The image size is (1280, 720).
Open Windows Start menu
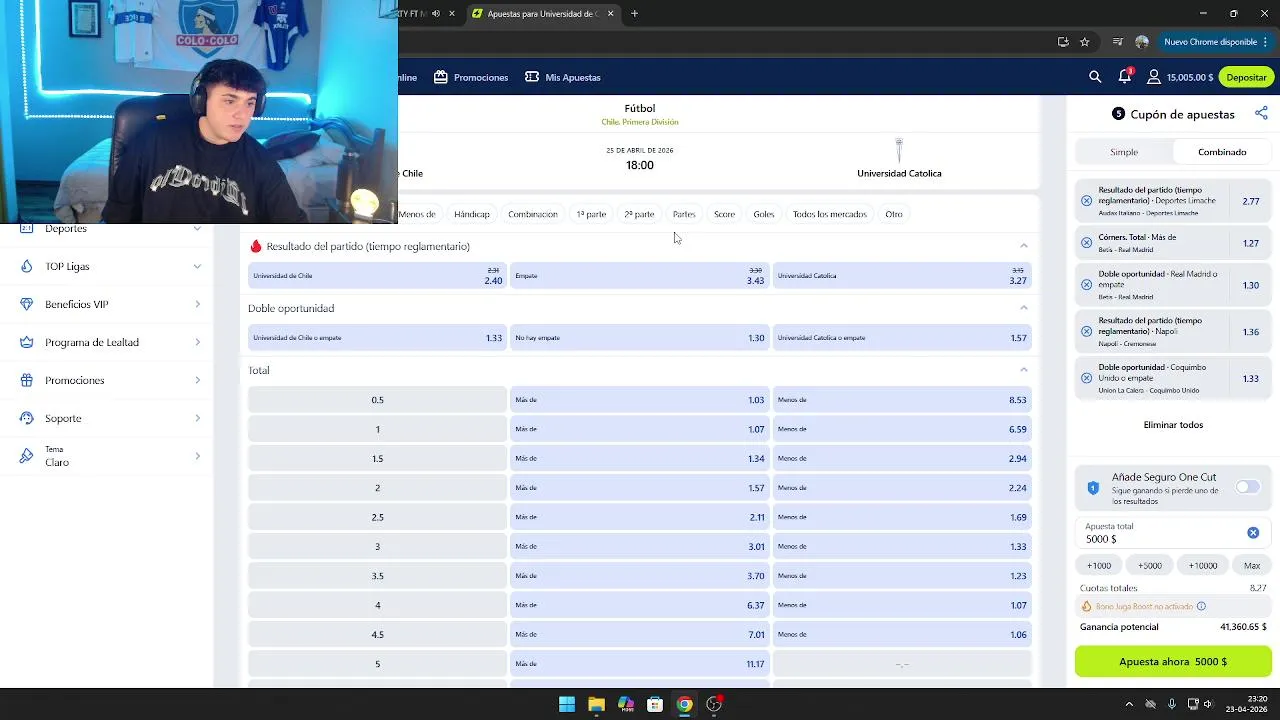pos(567,705)
